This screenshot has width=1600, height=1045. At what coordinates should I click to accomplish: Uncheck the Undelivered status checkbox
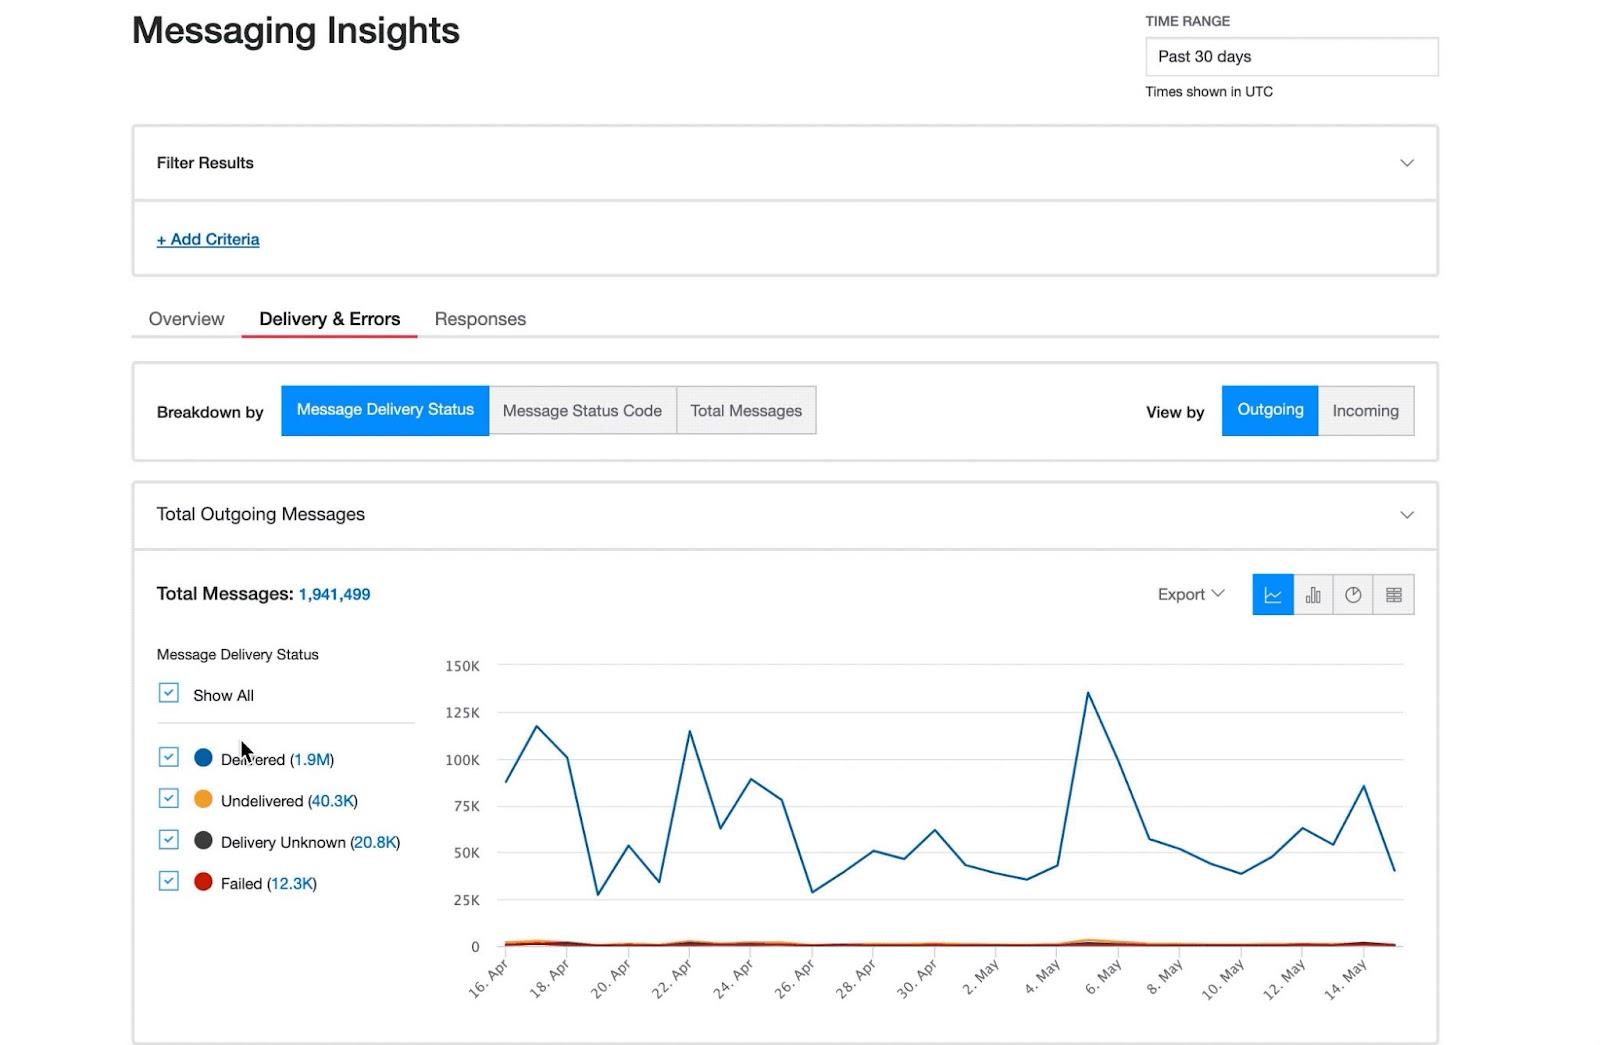coord(169,798)
